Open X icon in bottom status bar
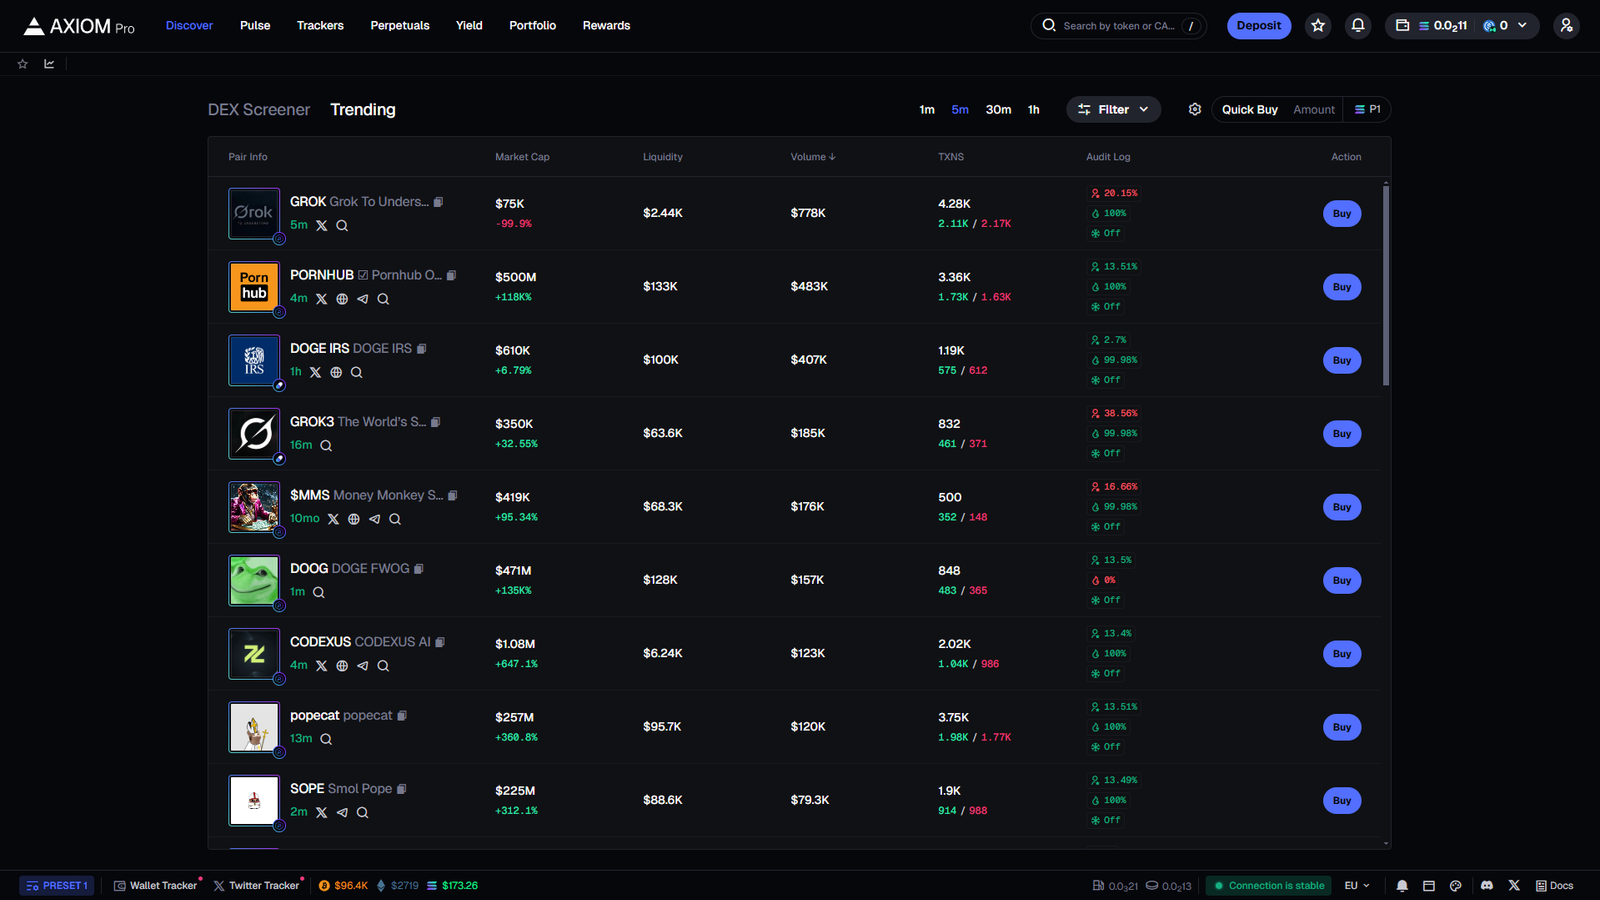1600x900 pixels. (x=1514, y=886)
